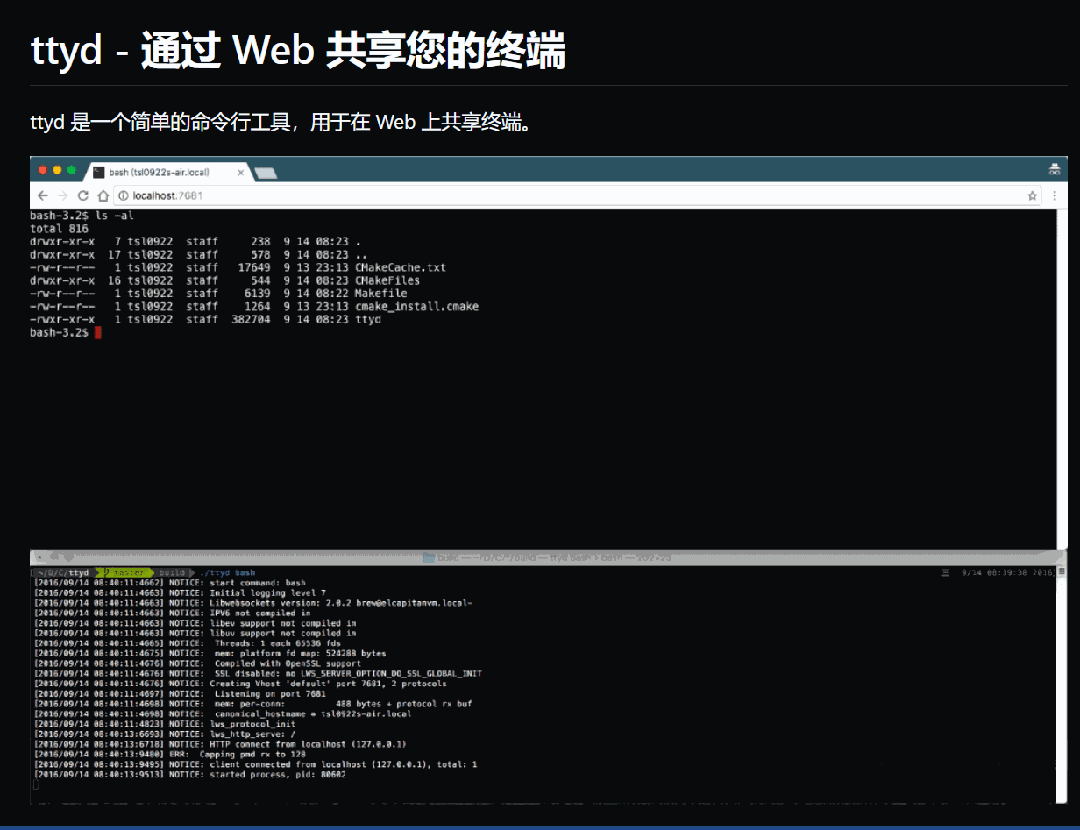Click the 'total 816' output line
Screen dimensions: 1080x830
click(59, 229)
